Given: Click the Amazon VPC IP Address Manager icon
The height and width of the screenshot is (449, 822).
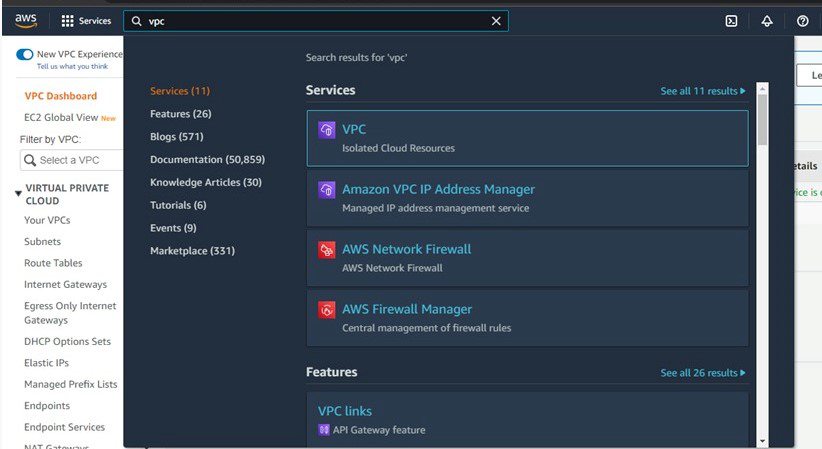Looking at the screenshot, I should pyautogui.click(x=327, y=189).
